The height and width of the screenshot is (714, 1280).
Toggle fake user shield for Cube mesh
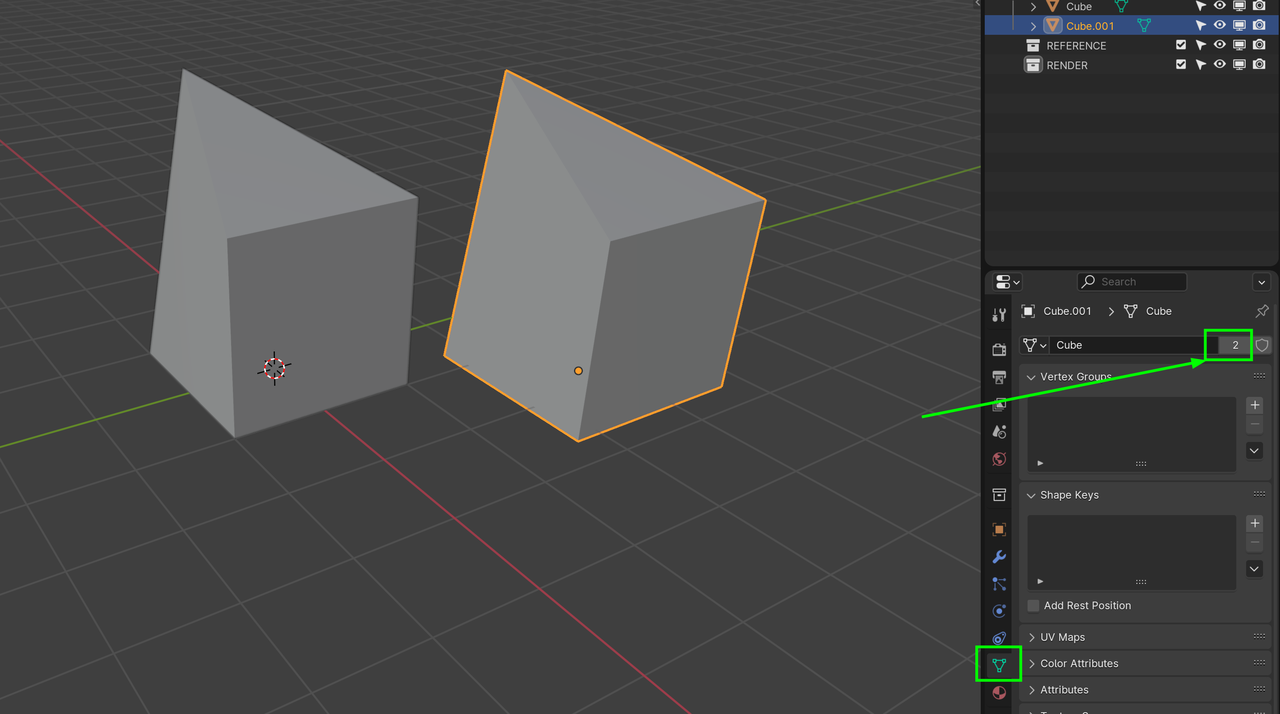click(1262, 345)
